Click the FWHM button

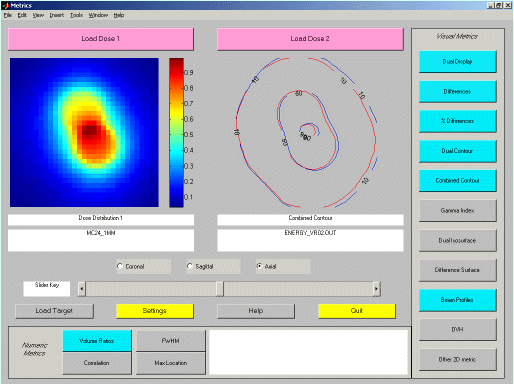[x=171, y=341]
